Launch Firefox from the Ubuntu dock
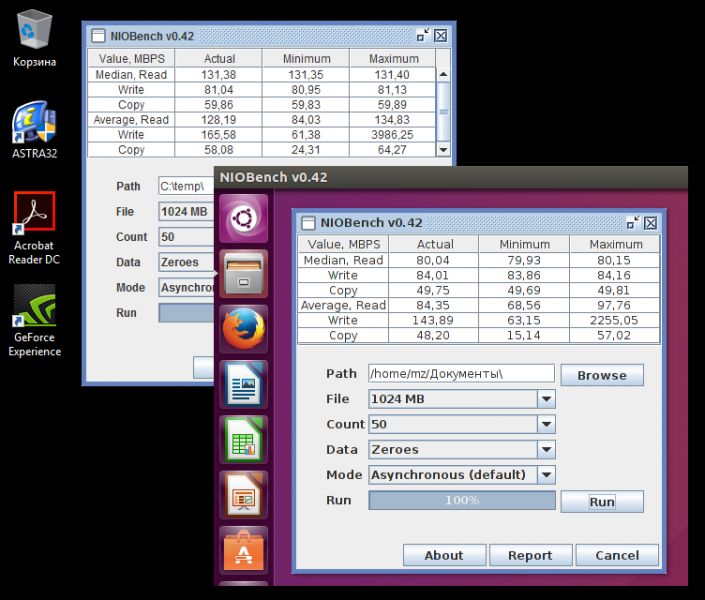 pyautogui.click(x=244, y=329)
